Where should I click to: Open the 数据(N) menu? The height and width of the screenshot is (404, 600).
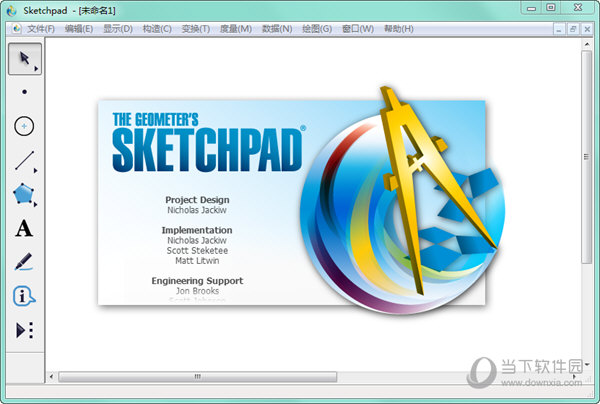[277, 29]
